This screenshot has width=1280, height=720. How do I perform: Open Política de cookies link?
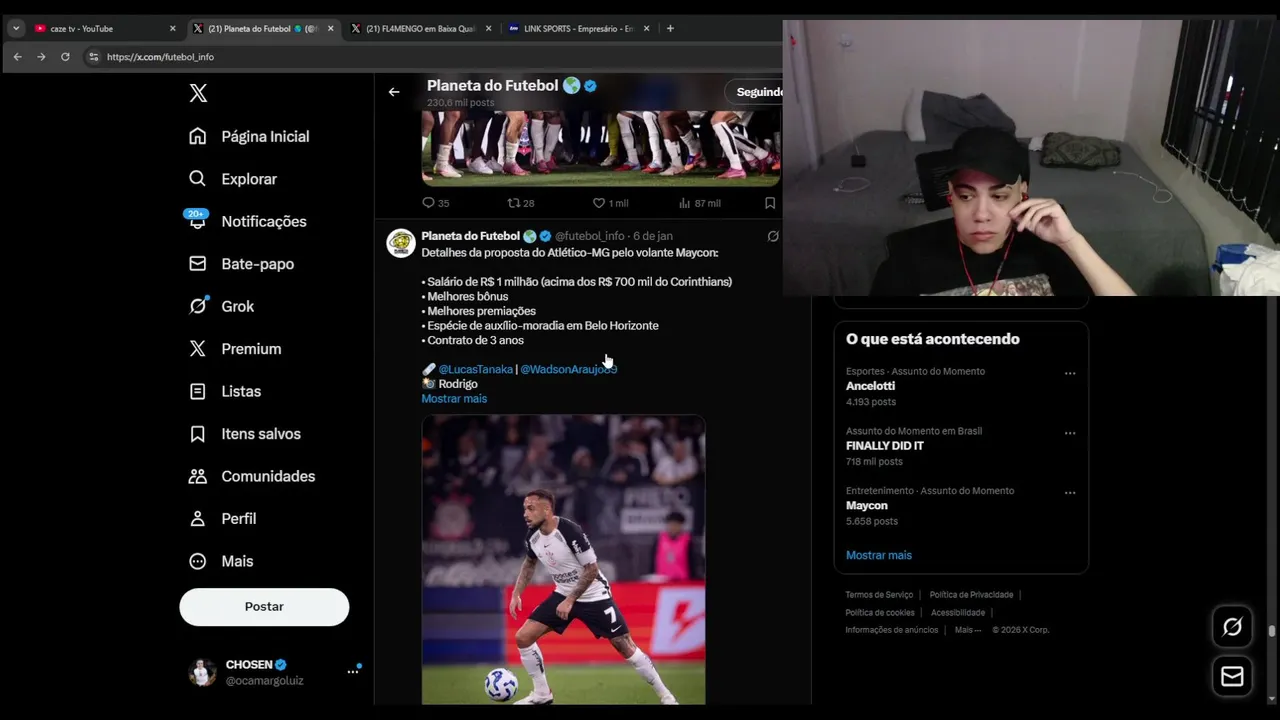coord(880,613)
